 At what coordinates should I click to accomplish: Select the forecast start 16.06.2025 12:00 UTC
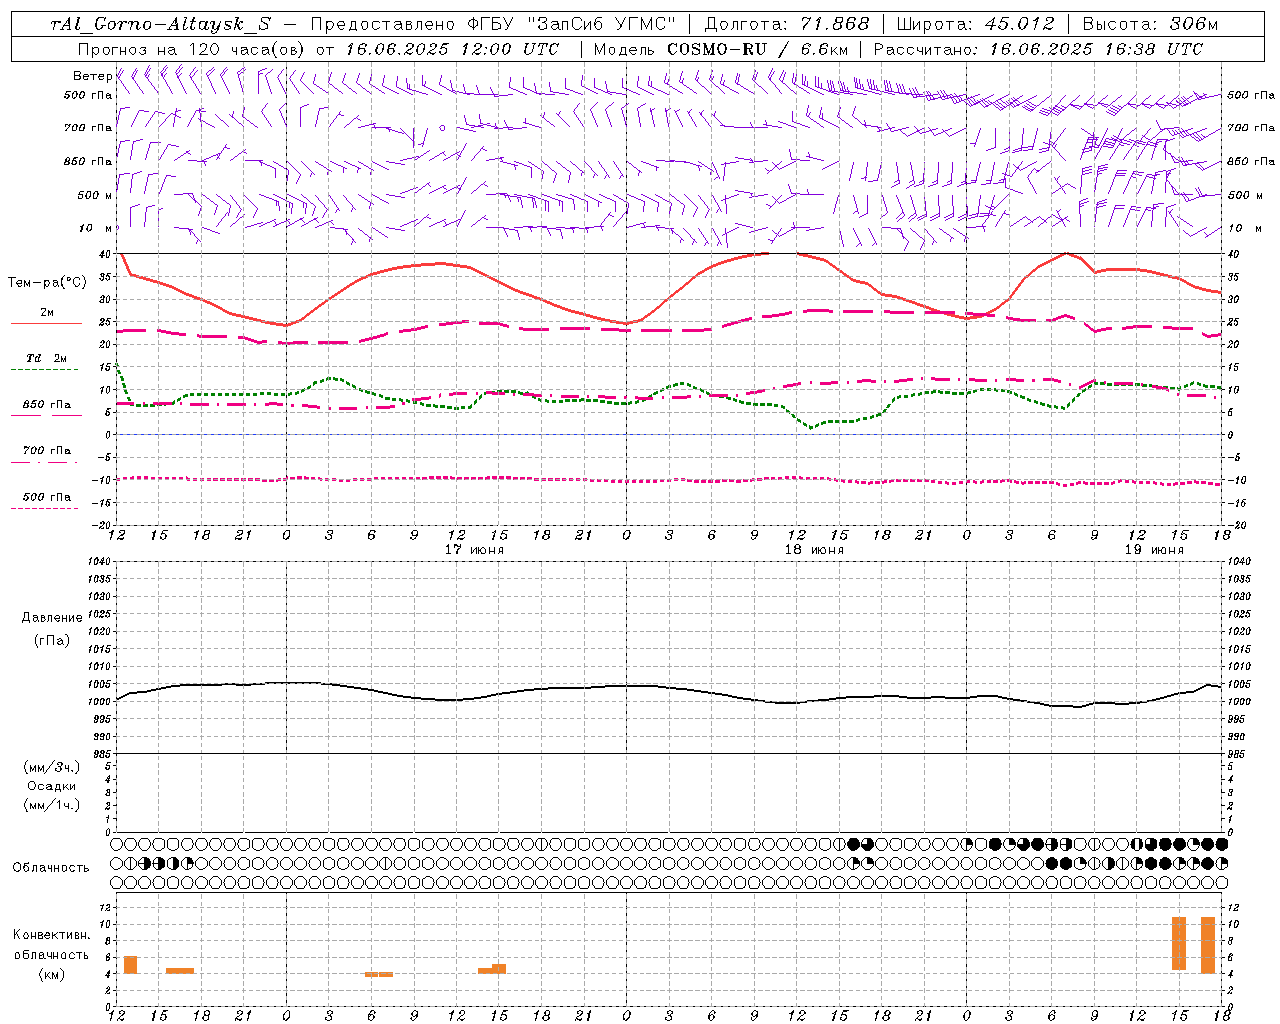[452, 49]
